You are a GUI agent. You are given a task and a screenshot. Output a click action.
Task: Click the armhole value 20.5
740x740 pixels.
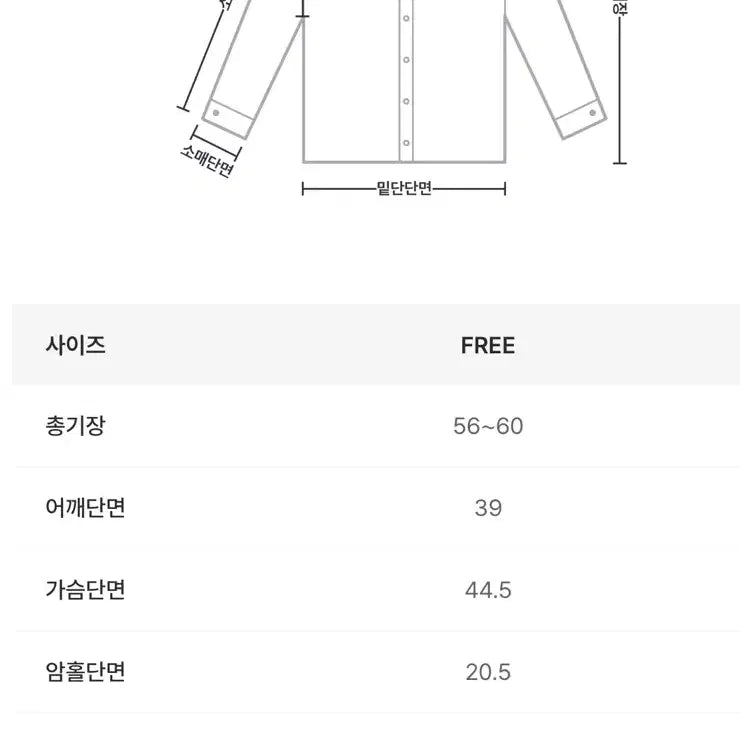(x=488, y=671)
